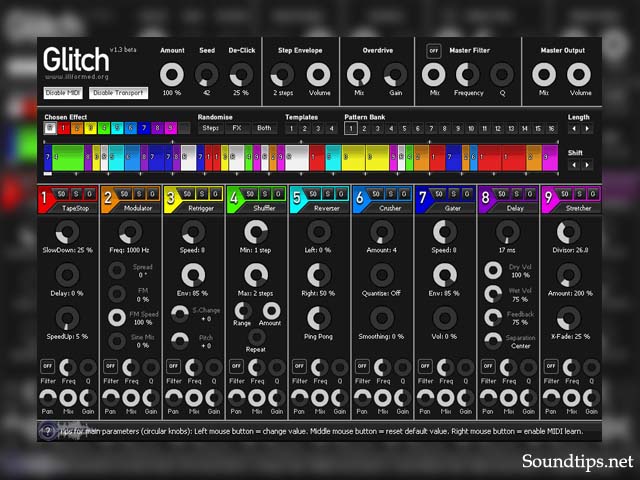This screenshot has height=480, width=640.
Task: Click the De-Click knob at 25 %
Action: pyautogui.click(x=241, y=75)
